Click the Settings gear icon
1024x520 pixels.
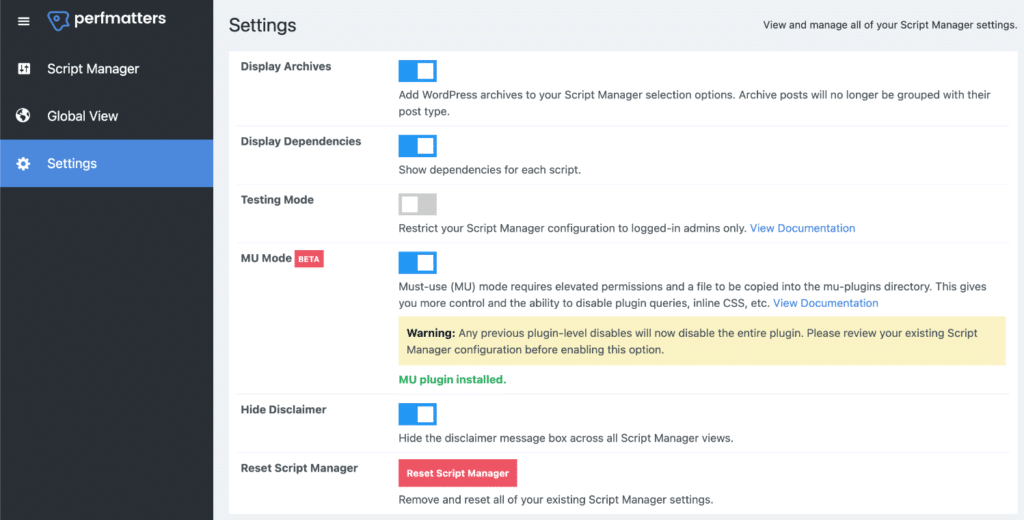click(24, 163)
